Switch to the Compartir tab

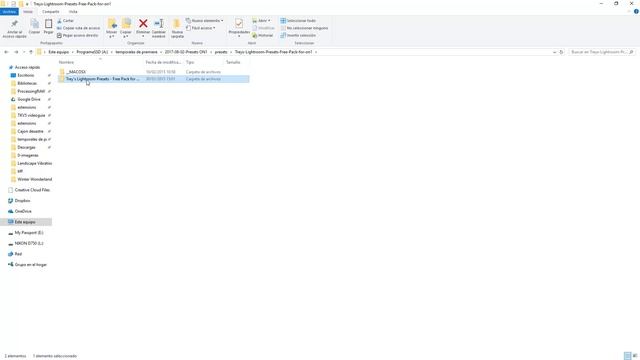coord(51,12)
